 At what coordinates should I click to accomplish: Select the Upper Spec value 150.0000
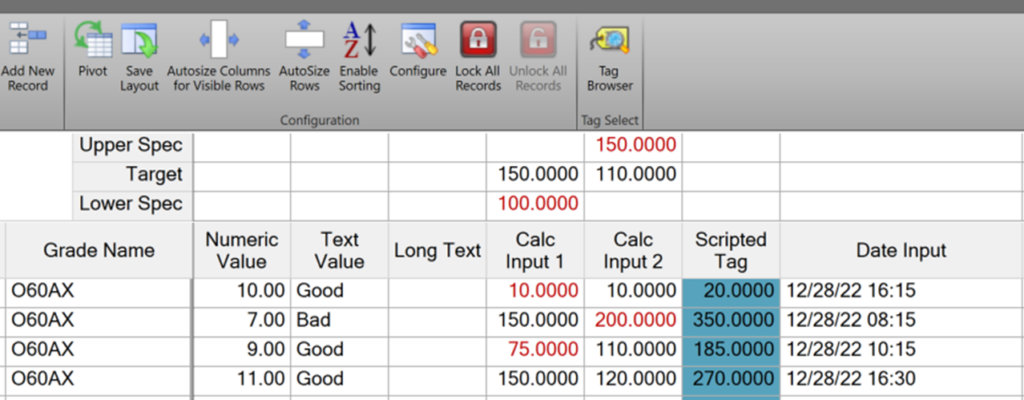click(x=633, y=145)
